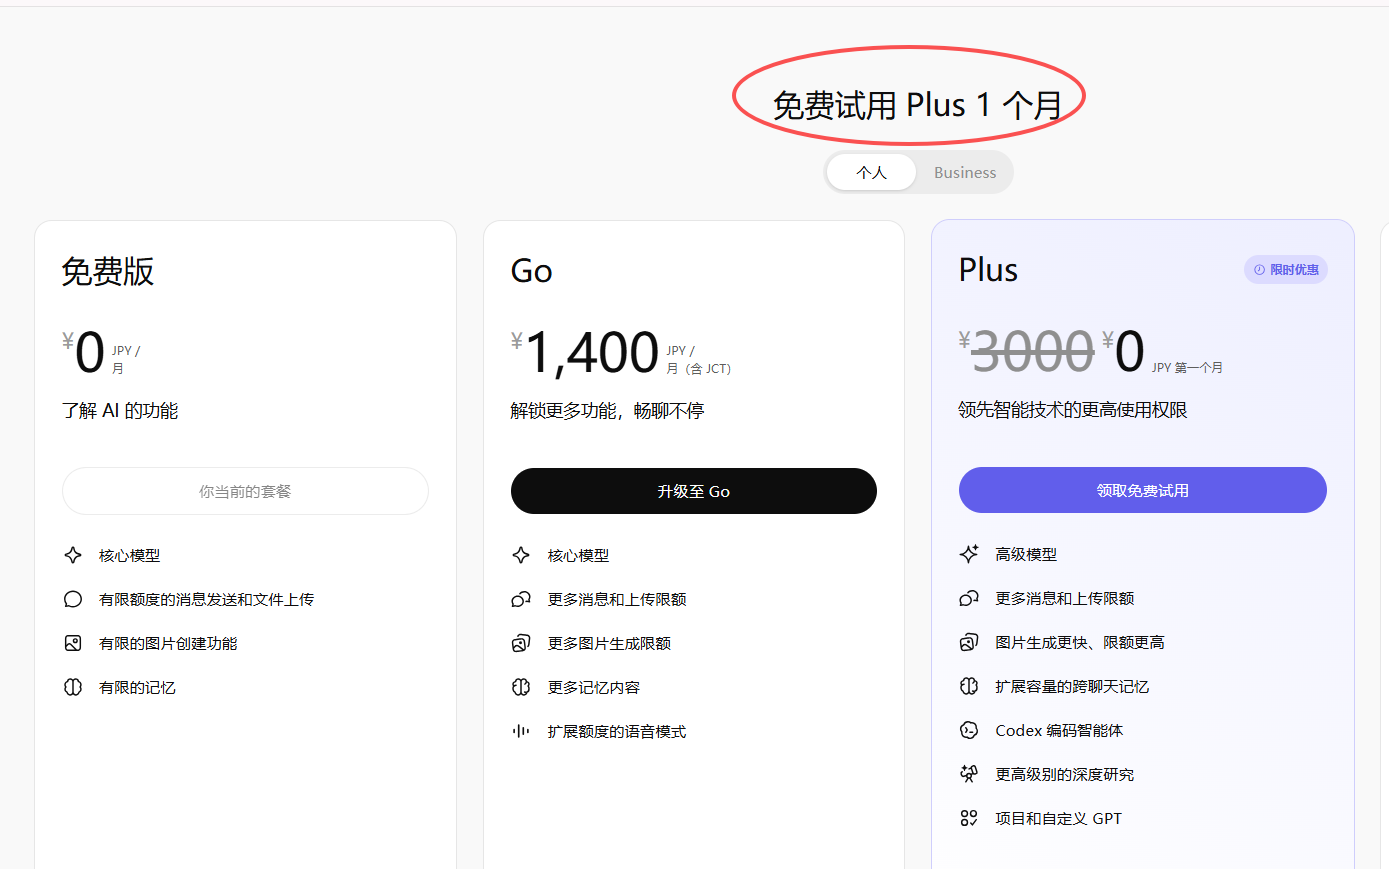The height and width of the screenshot is (869, 1389).
Task: Click the ¥1,400 price
Action: point(585,353)
